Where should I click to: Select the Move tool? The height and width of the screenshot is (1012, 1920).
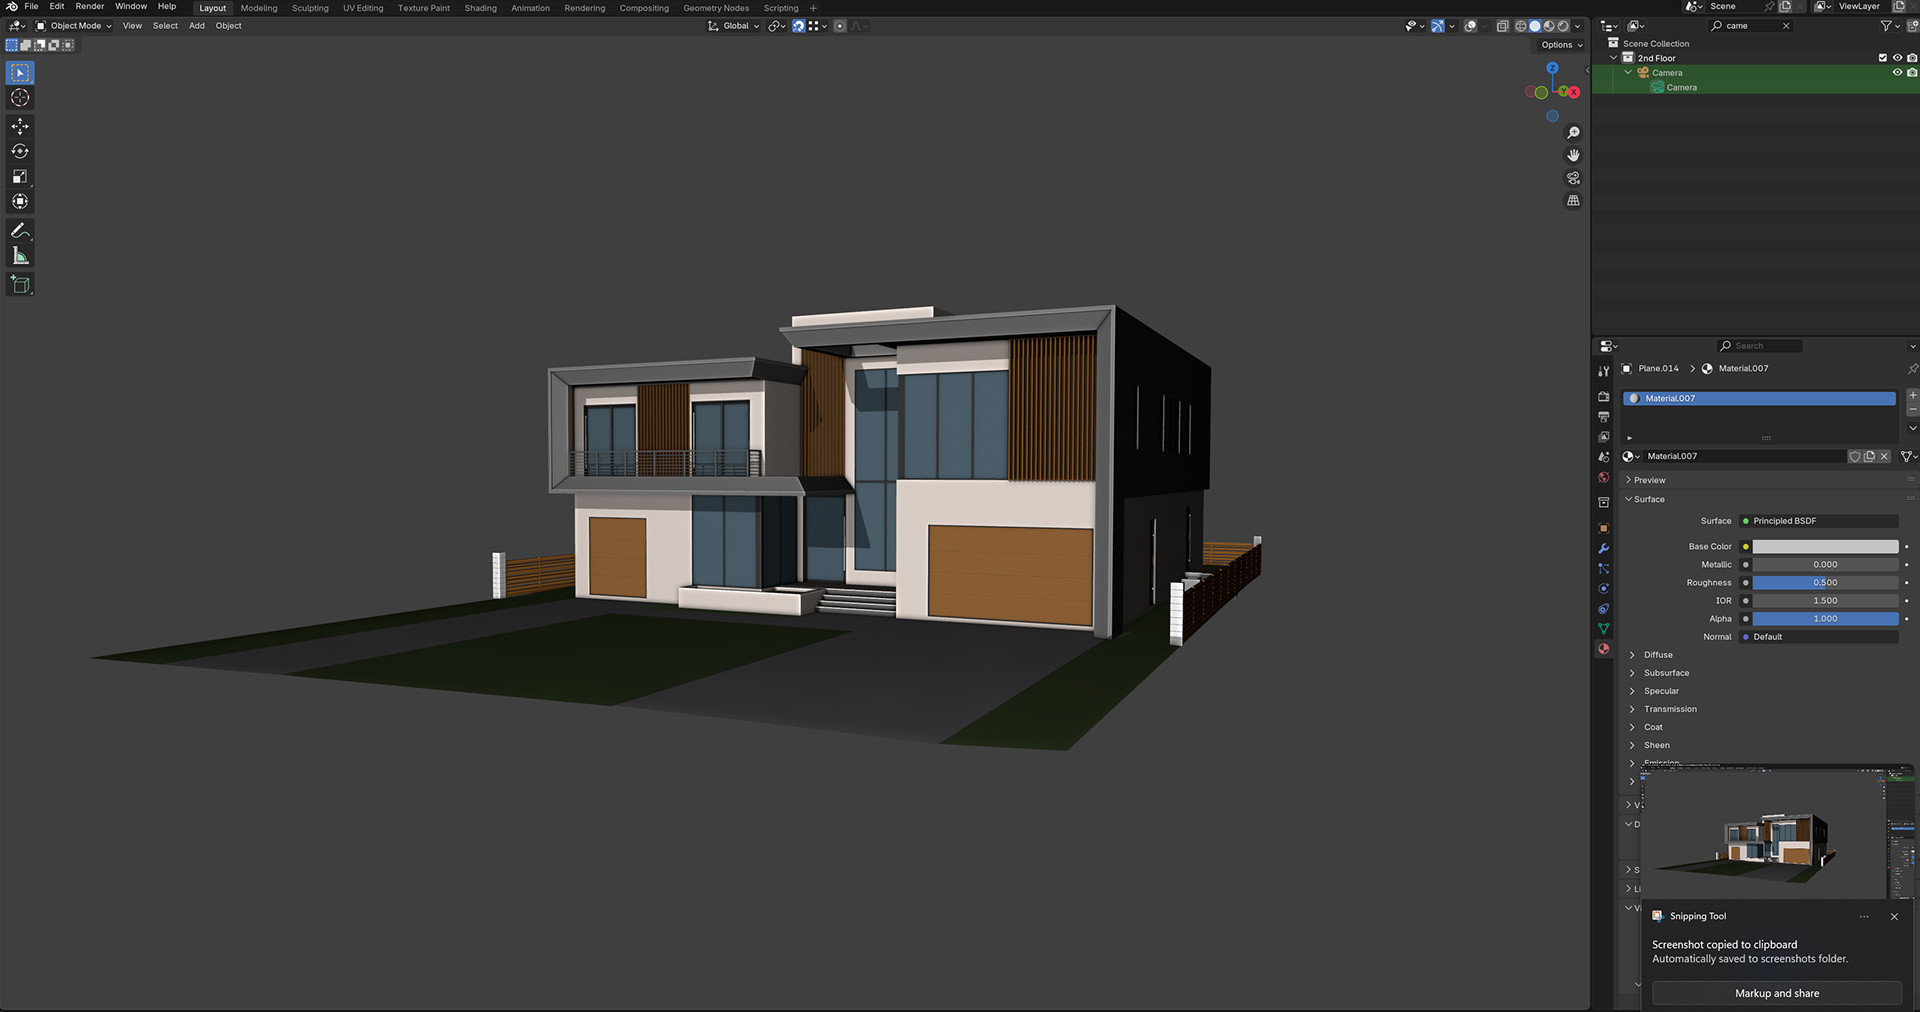click(20, 126)
